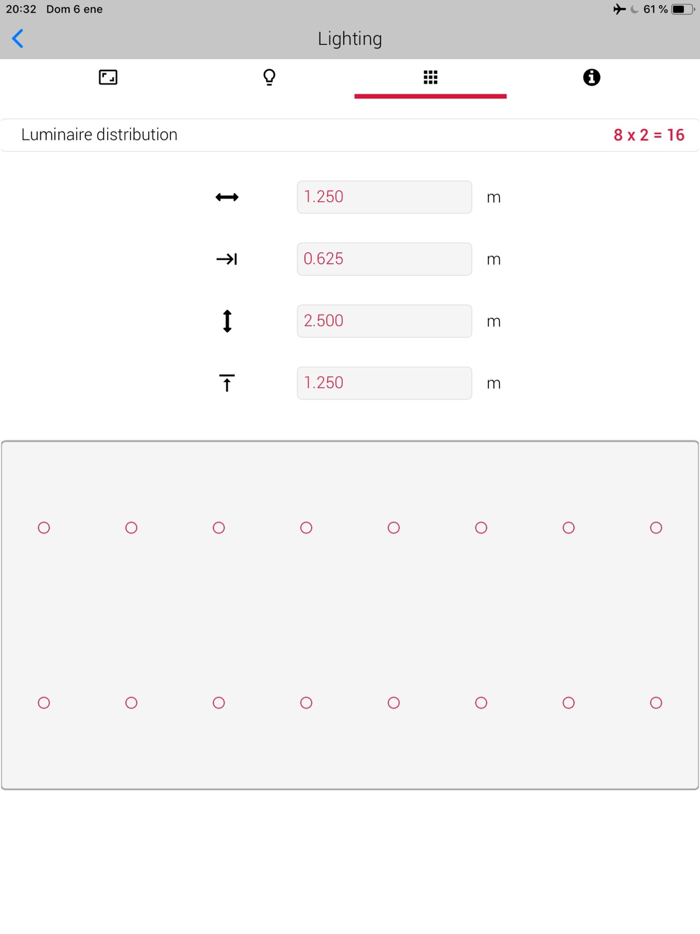Viewport: 700px width, 934px height.
Task: Click the red 8 x 2 = 16 count
Action: point(649,134)
